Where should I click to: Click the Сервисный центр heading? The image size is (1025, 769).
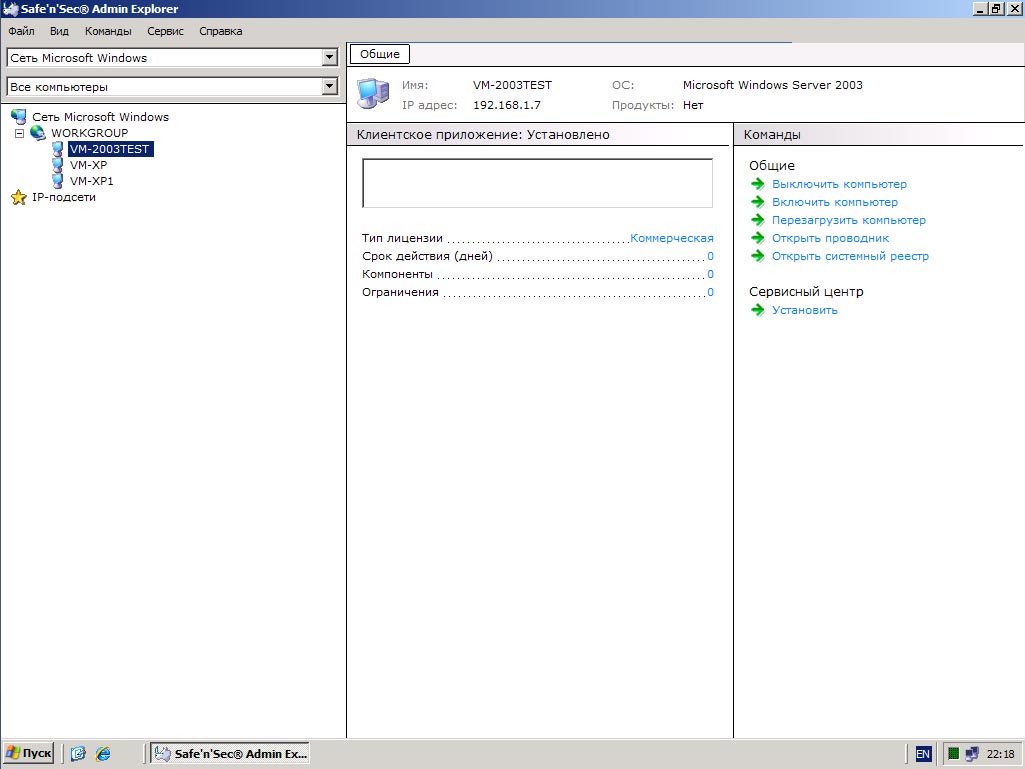pos(806,292)
